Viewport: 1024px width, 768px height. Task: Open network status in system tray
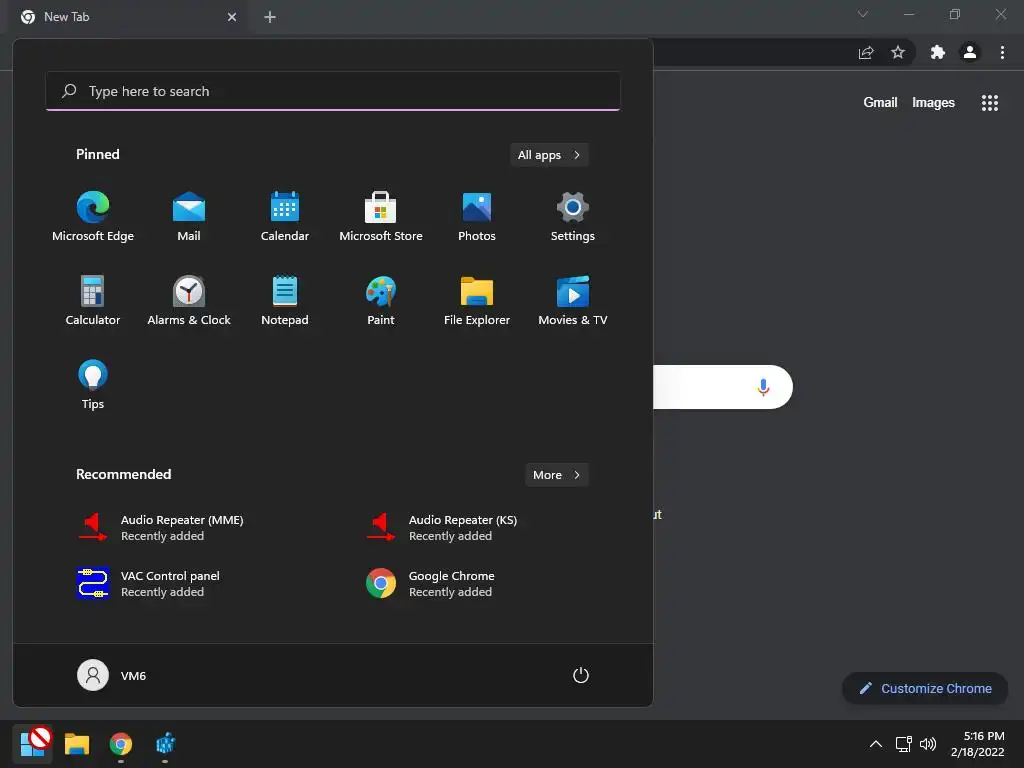(x=903, y=744)
